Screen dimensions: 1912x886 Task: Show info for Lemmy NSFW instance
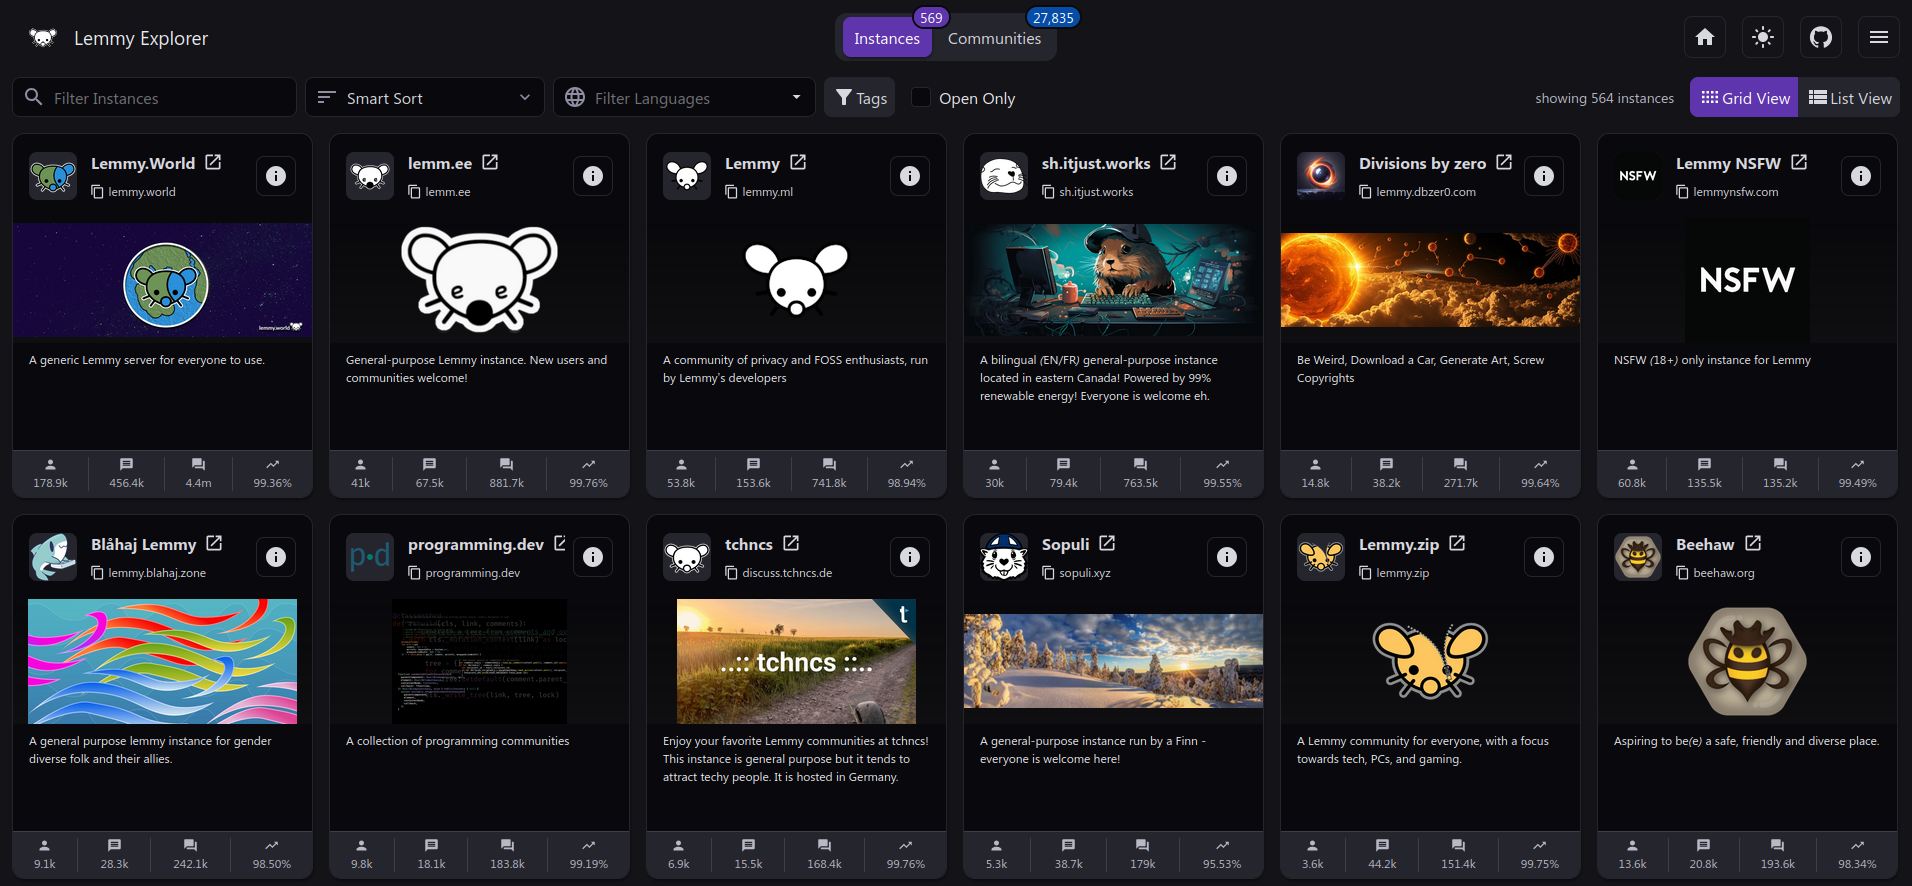(x=1861, y=176)
